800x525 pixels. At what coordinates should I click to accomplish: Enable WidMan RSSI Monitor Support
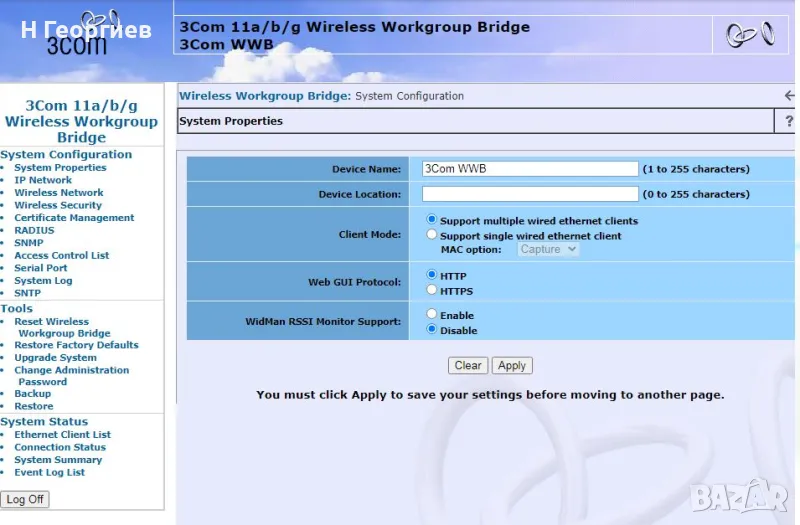pyautogui.click(x=432, y=314)
